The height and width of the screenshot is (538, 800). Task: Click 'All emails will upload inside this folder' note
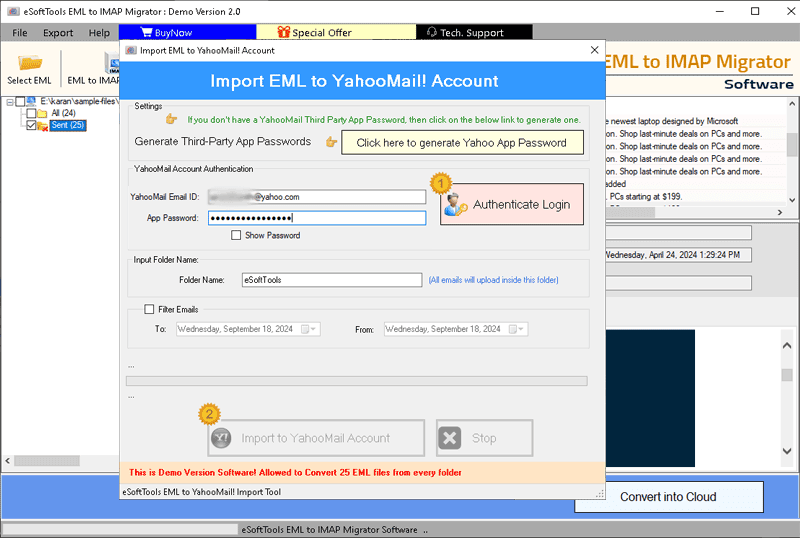tap(493, 280)
